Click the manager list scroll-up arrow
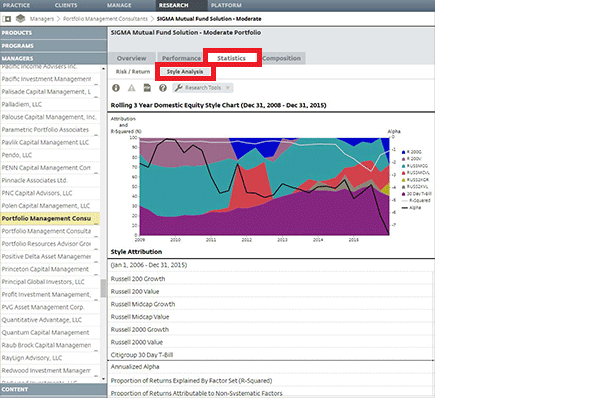The width and height of the screenshot is (590, 402). pyautogui.click(x=103, y=69)
